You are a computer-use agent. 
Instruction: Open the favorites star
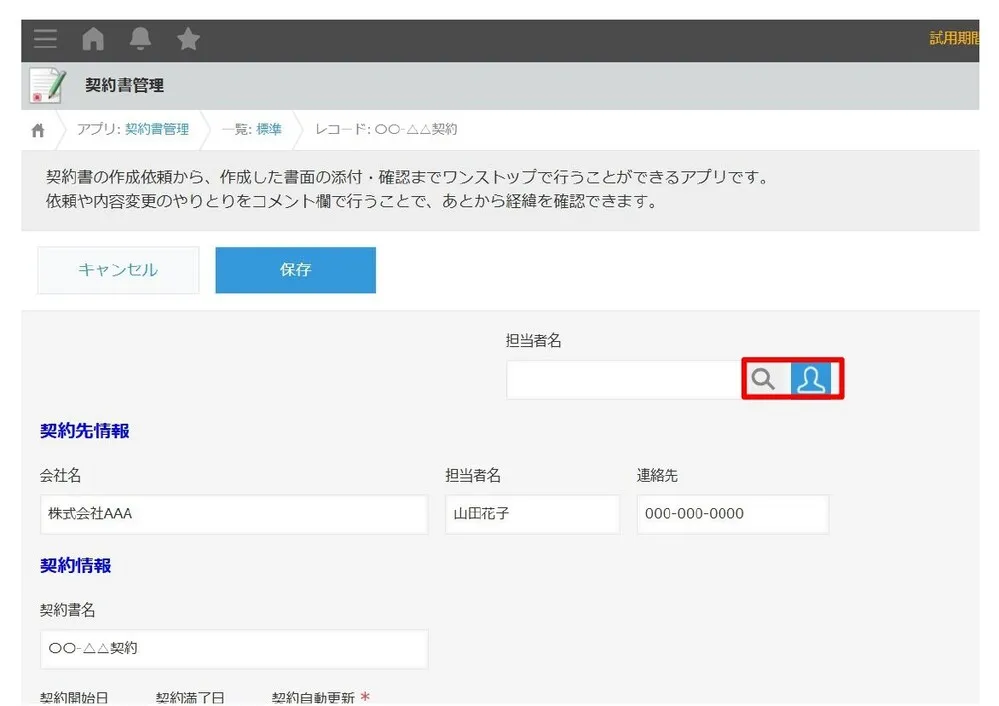[187, 38]
